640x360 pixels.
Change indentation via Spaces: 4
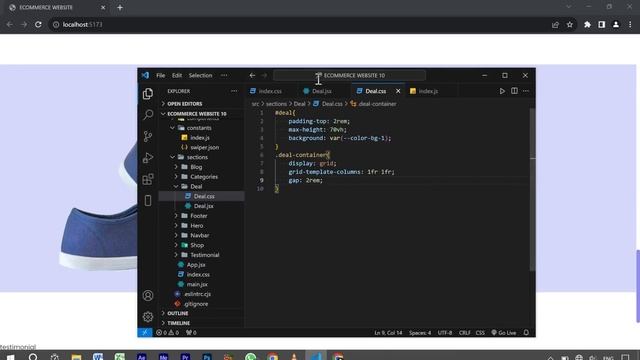[420, 333]
